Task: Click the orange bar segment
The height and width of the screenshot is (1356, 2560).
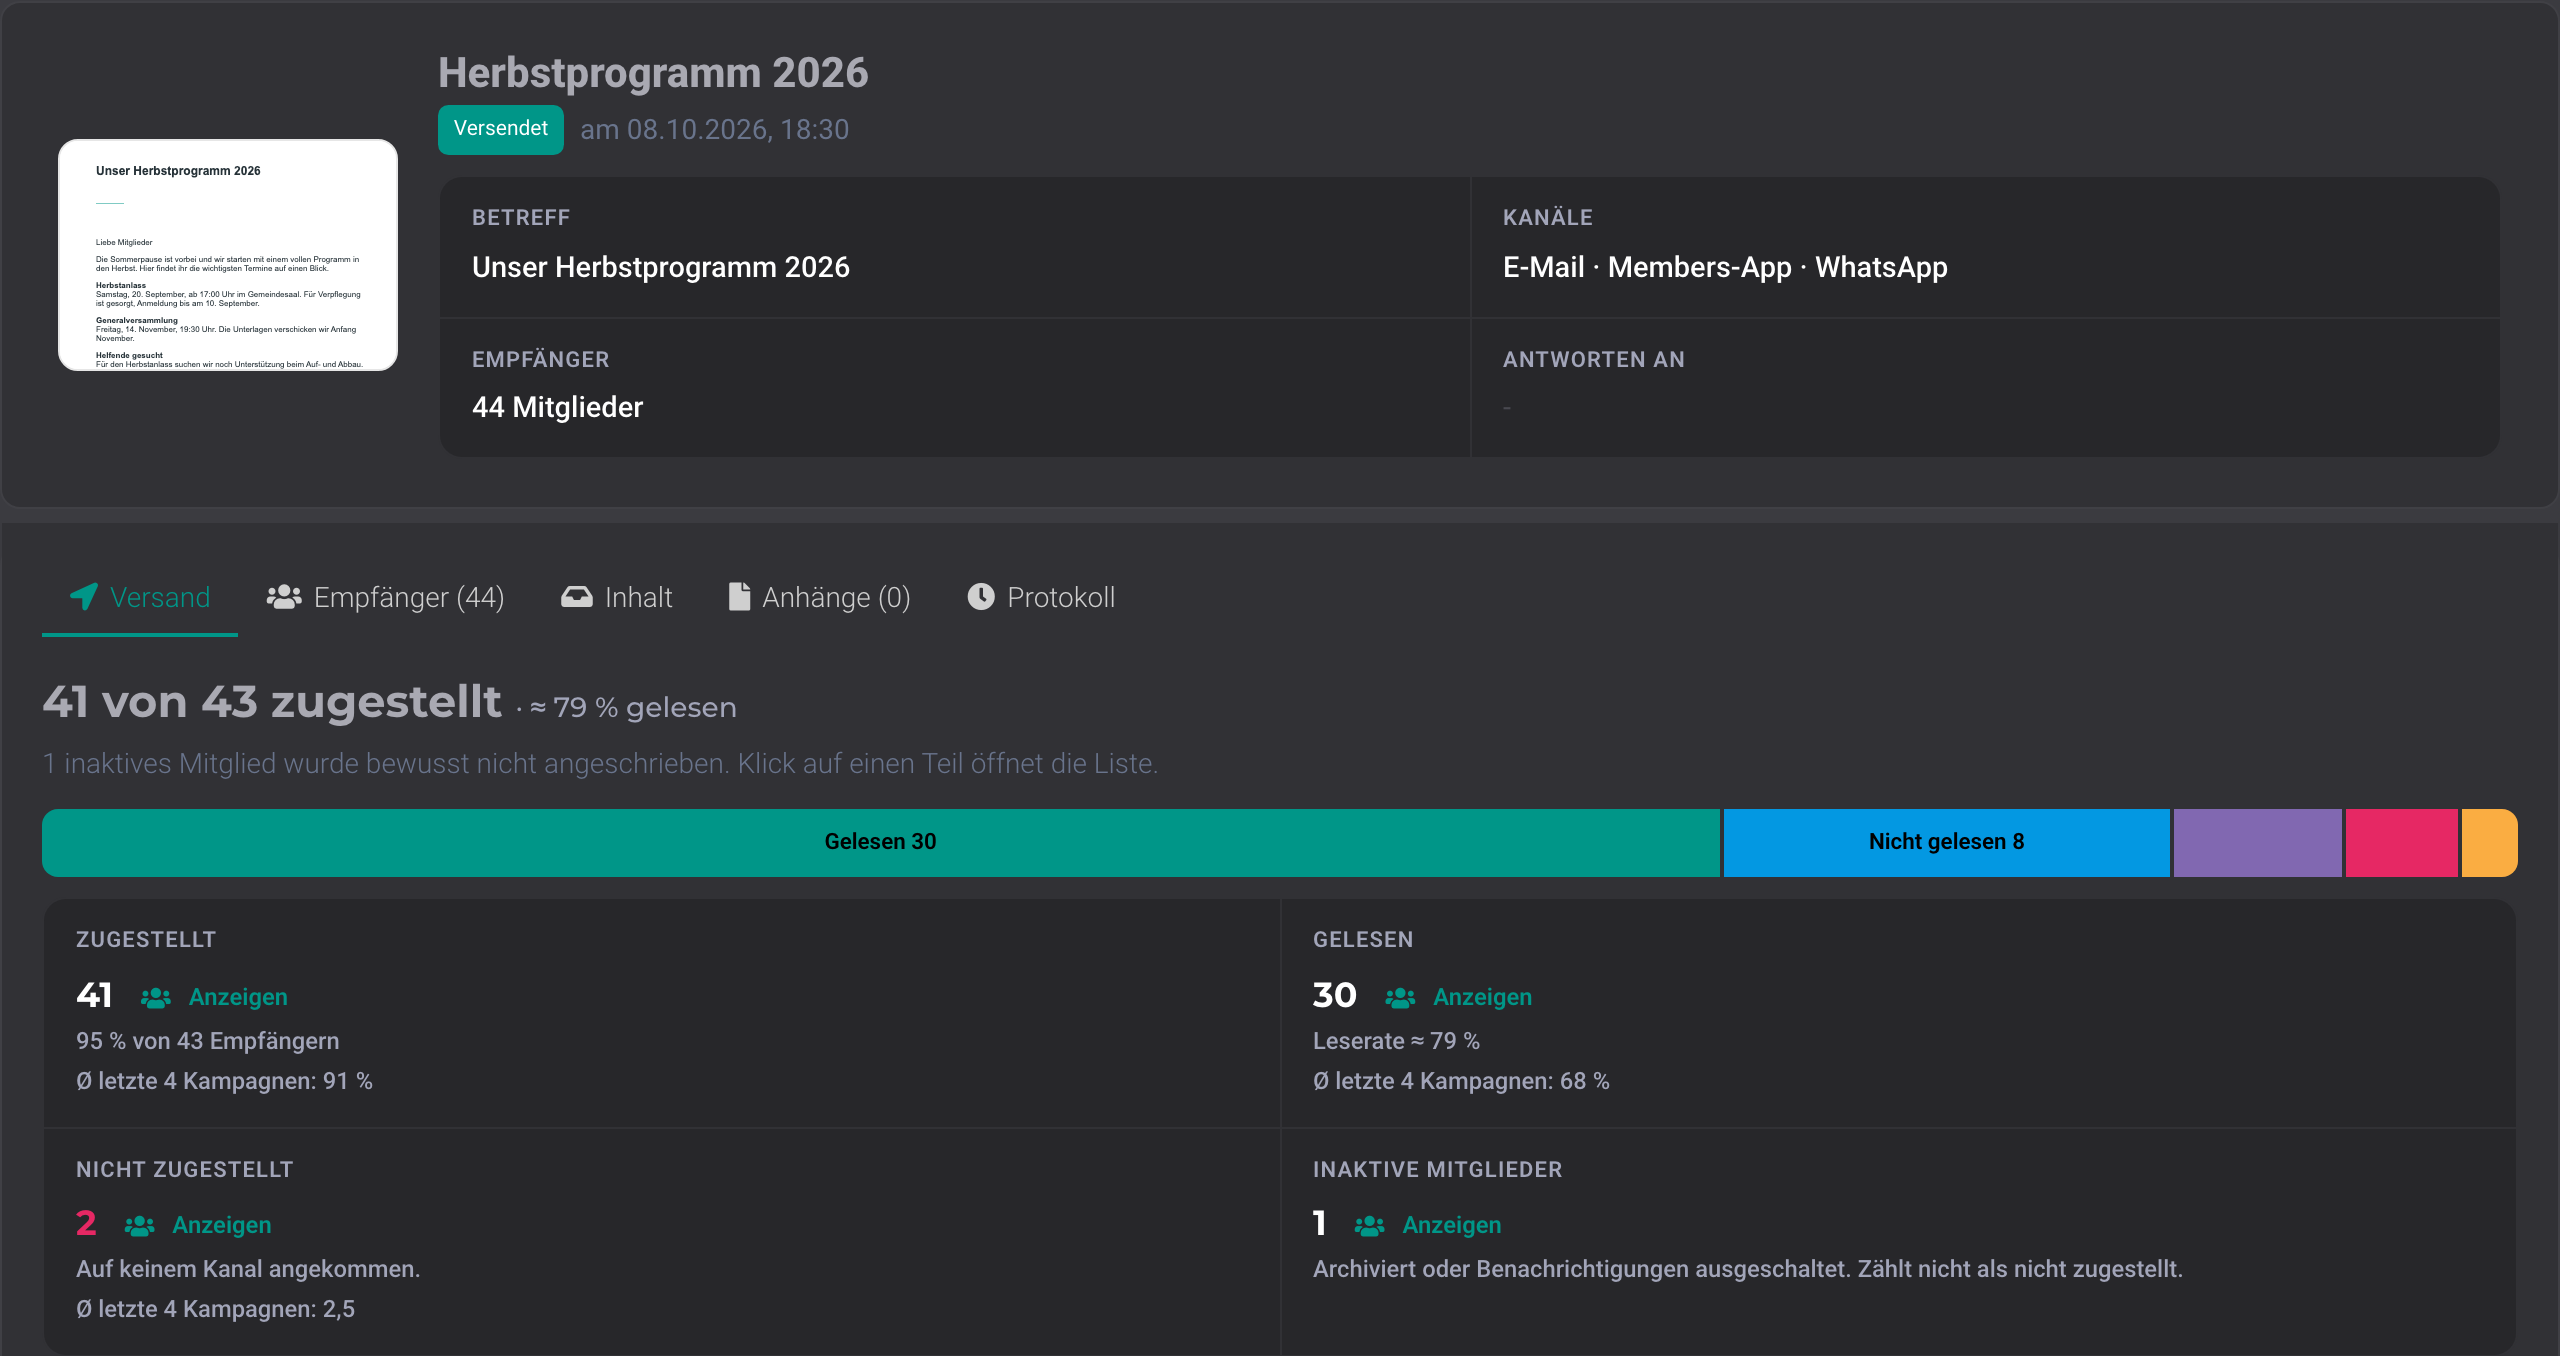Action: click(x=2489, y=842)
